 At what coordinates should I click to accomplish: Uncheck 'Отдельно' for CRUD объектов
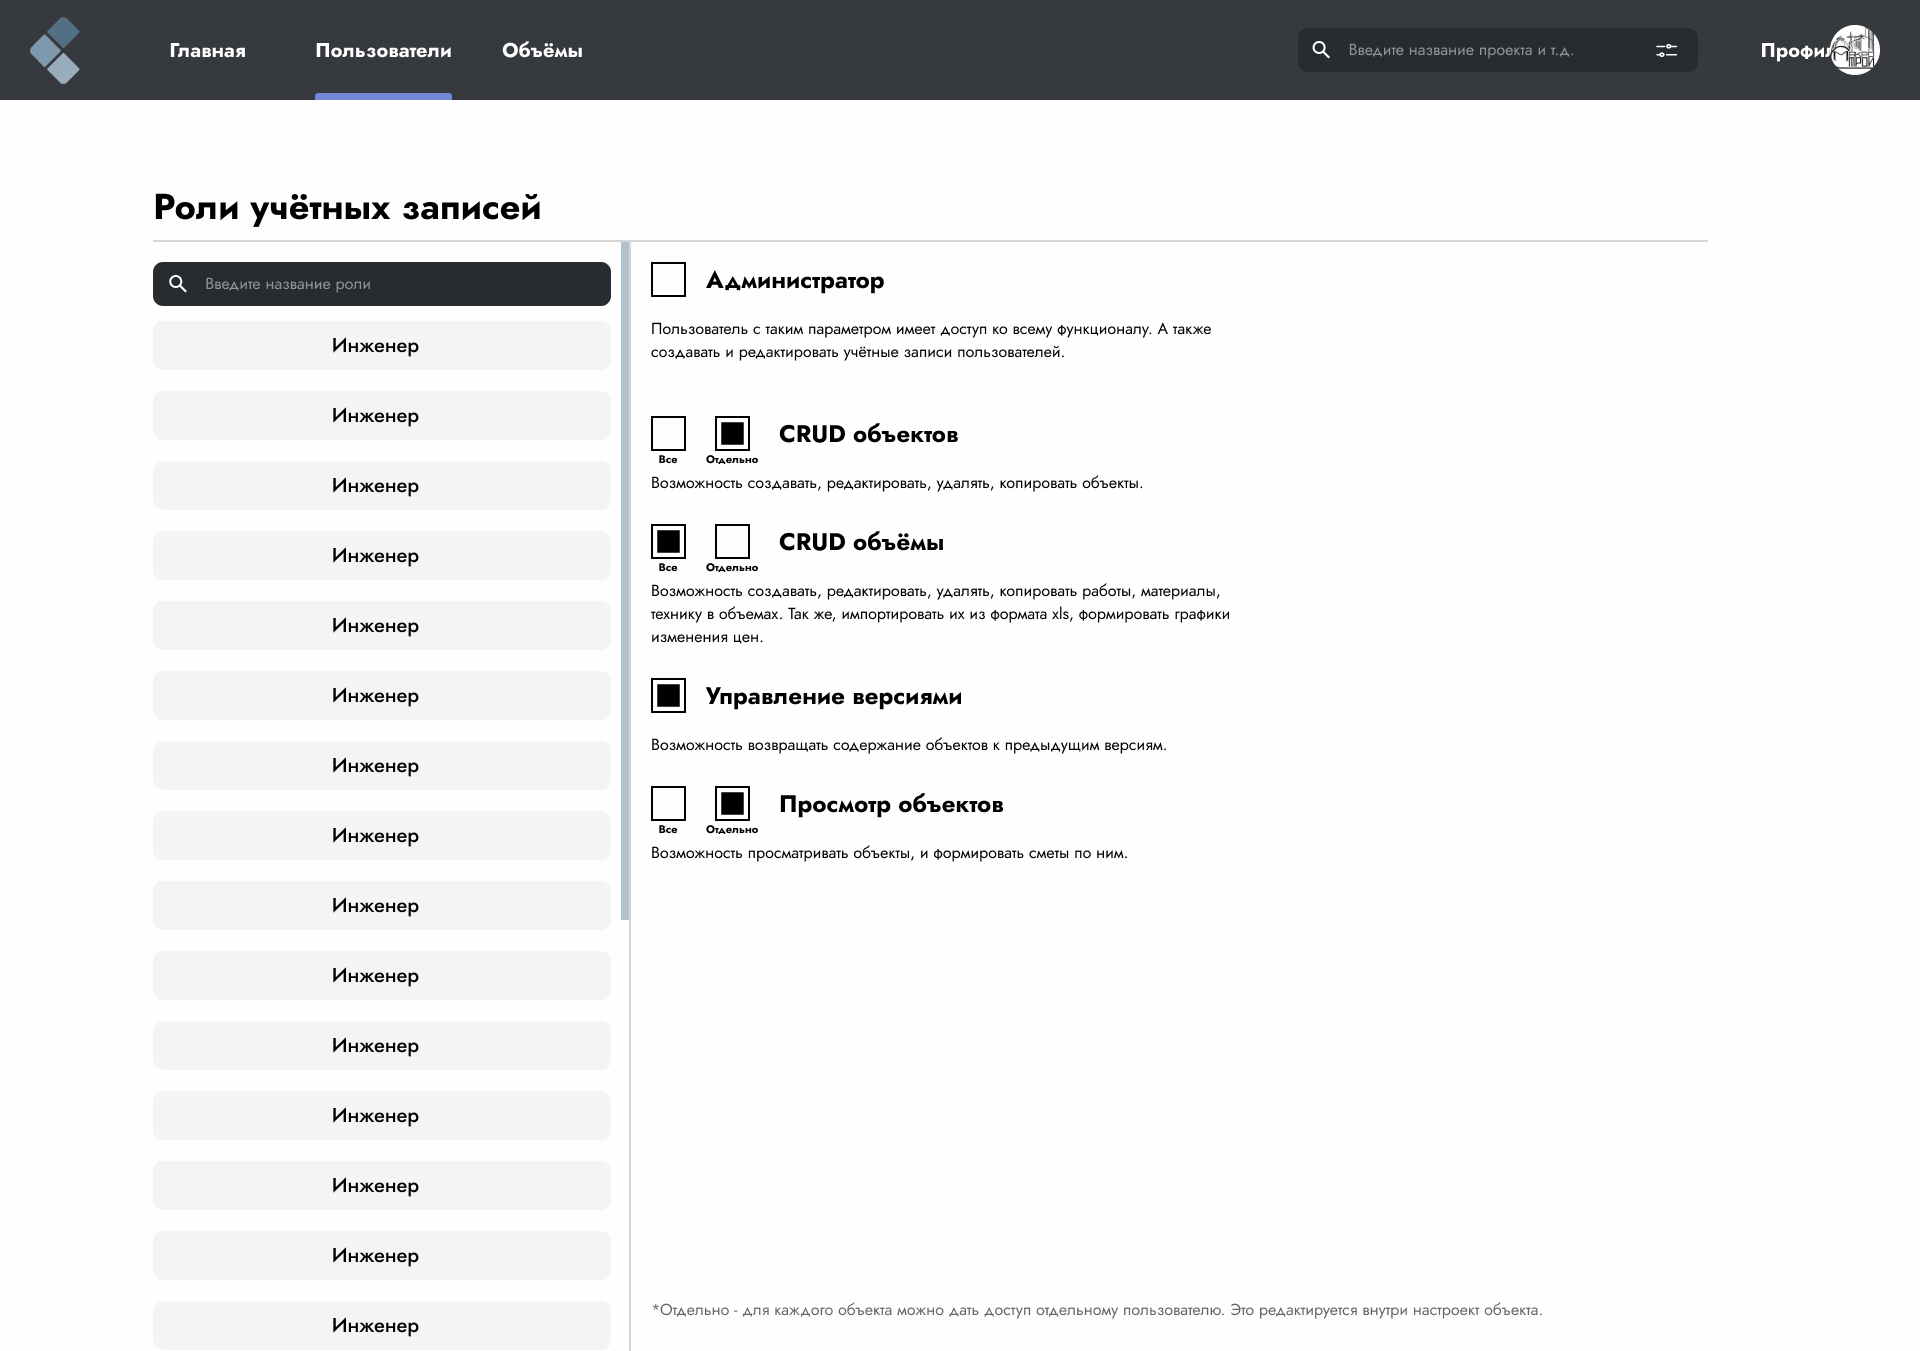click(732, 434)
